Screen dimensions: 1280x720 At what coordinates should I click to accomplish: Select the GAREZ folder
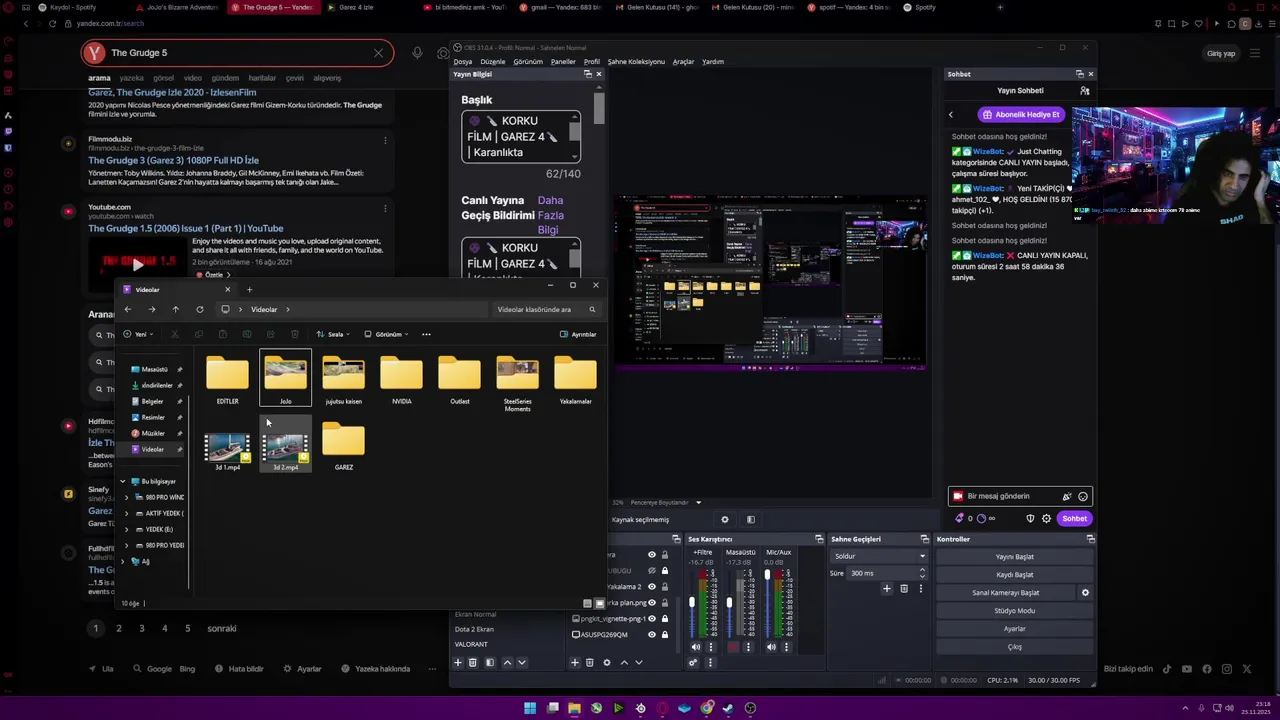click(343, 446)
